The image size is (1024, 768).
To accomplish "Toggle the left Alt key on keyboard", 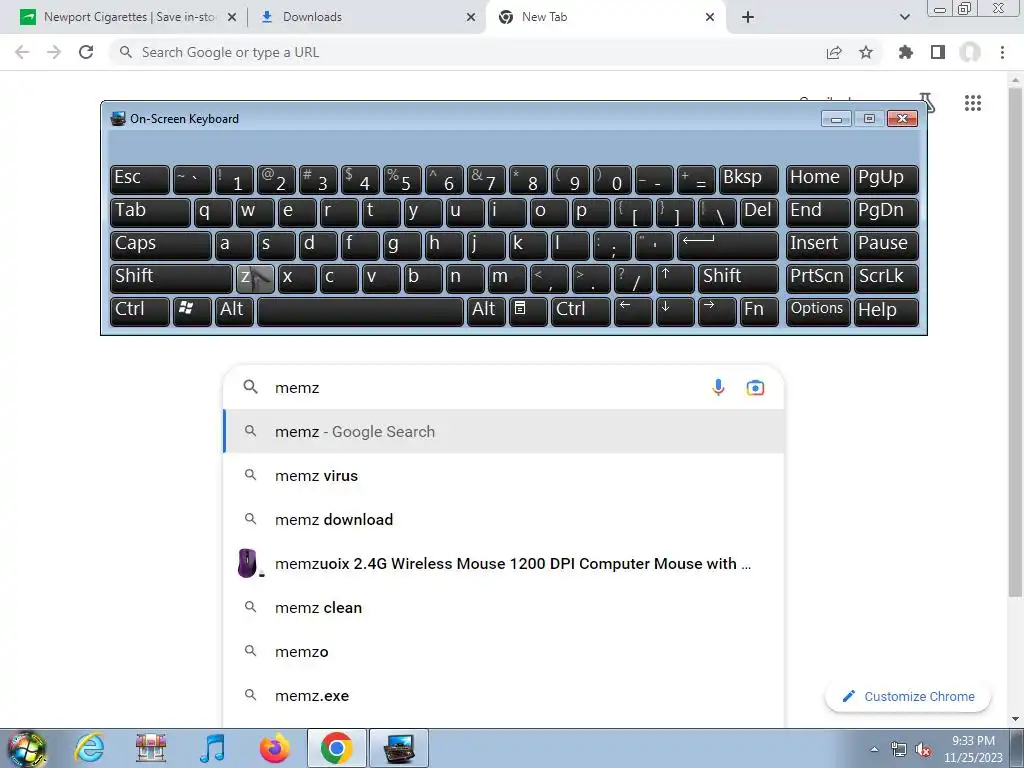I will click(234, 311).
